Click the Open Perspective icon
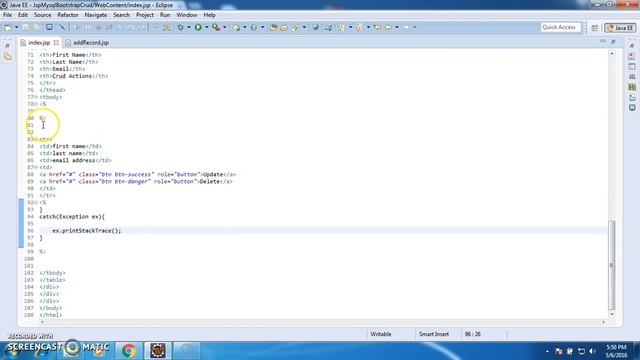Viewport: 640px width, 360px height. pos(595,28)
